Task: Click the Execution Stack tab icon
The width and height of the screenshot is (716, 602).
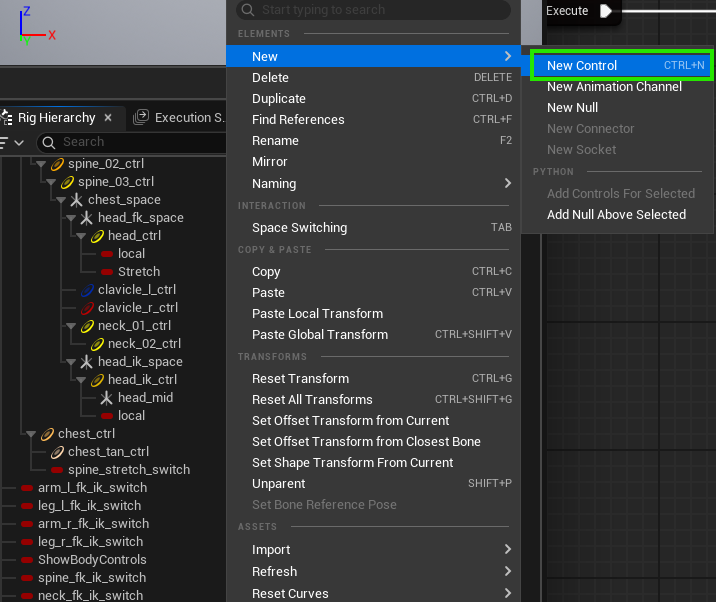Action: [141, 118]
